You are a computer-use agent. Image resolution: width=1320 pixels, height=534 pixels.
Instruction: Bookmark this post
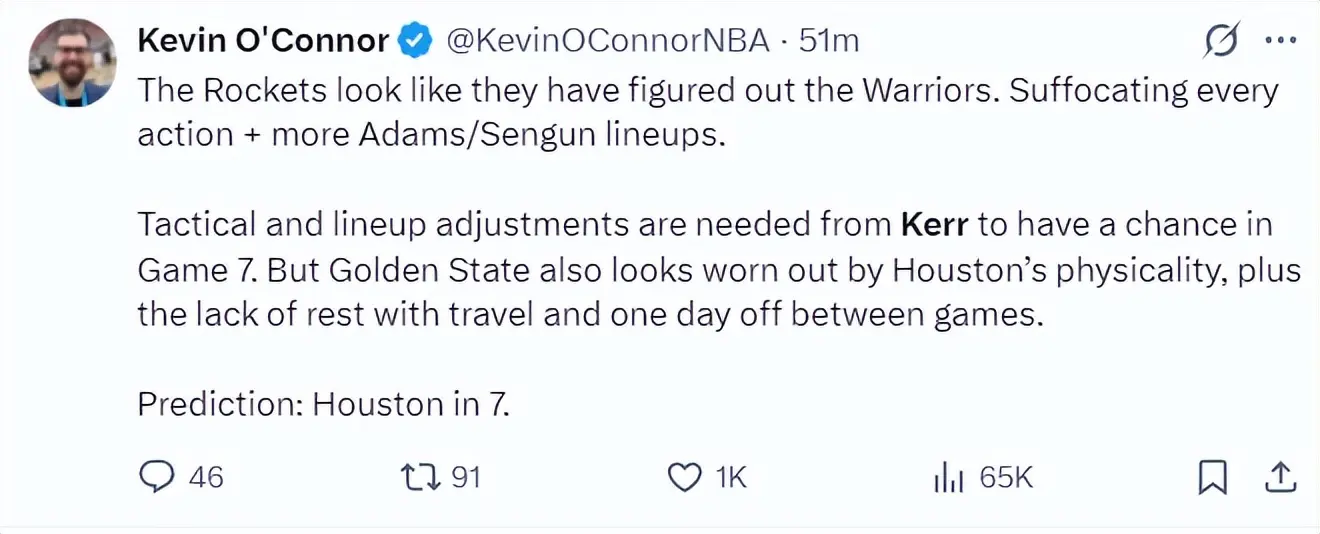1212,479
